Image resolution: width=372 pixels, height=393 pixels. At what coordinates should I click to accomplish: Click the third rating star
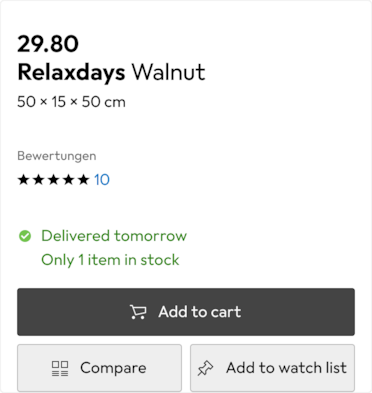pyautogui.click(x=54, y=179)
